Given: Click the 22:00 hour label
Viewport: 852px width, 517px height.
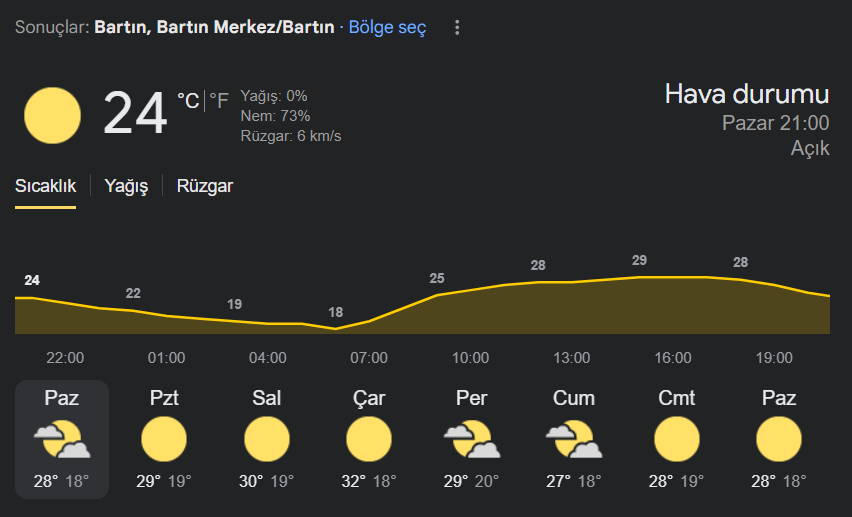Looking at the screenshot, I should coord(65,358).
